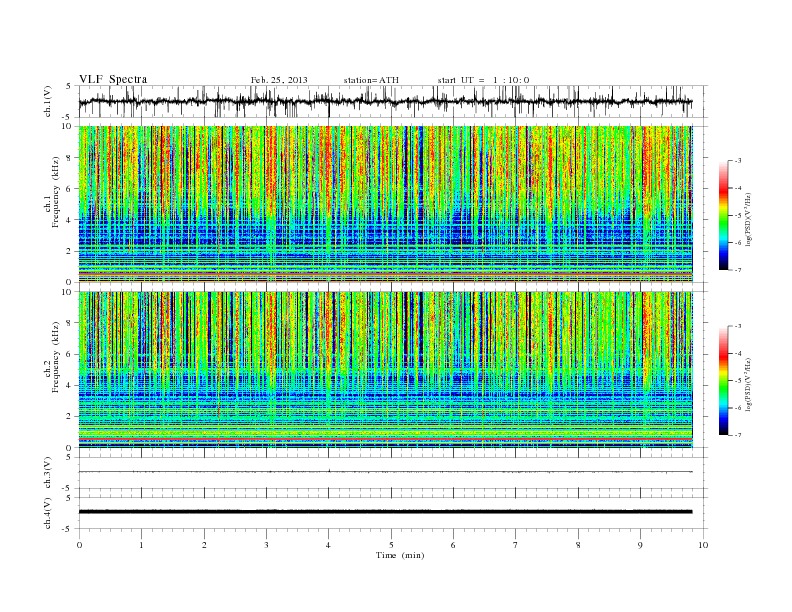This screenshot has height=612, width=792.
Task: Click the "1" tick label on Time axis
Action: 141,545
